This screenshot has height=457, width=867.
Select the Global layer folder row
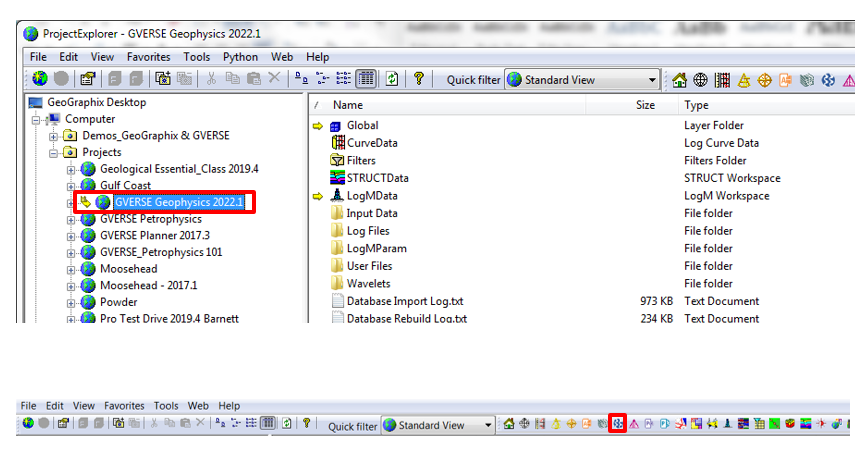point(362,125)
